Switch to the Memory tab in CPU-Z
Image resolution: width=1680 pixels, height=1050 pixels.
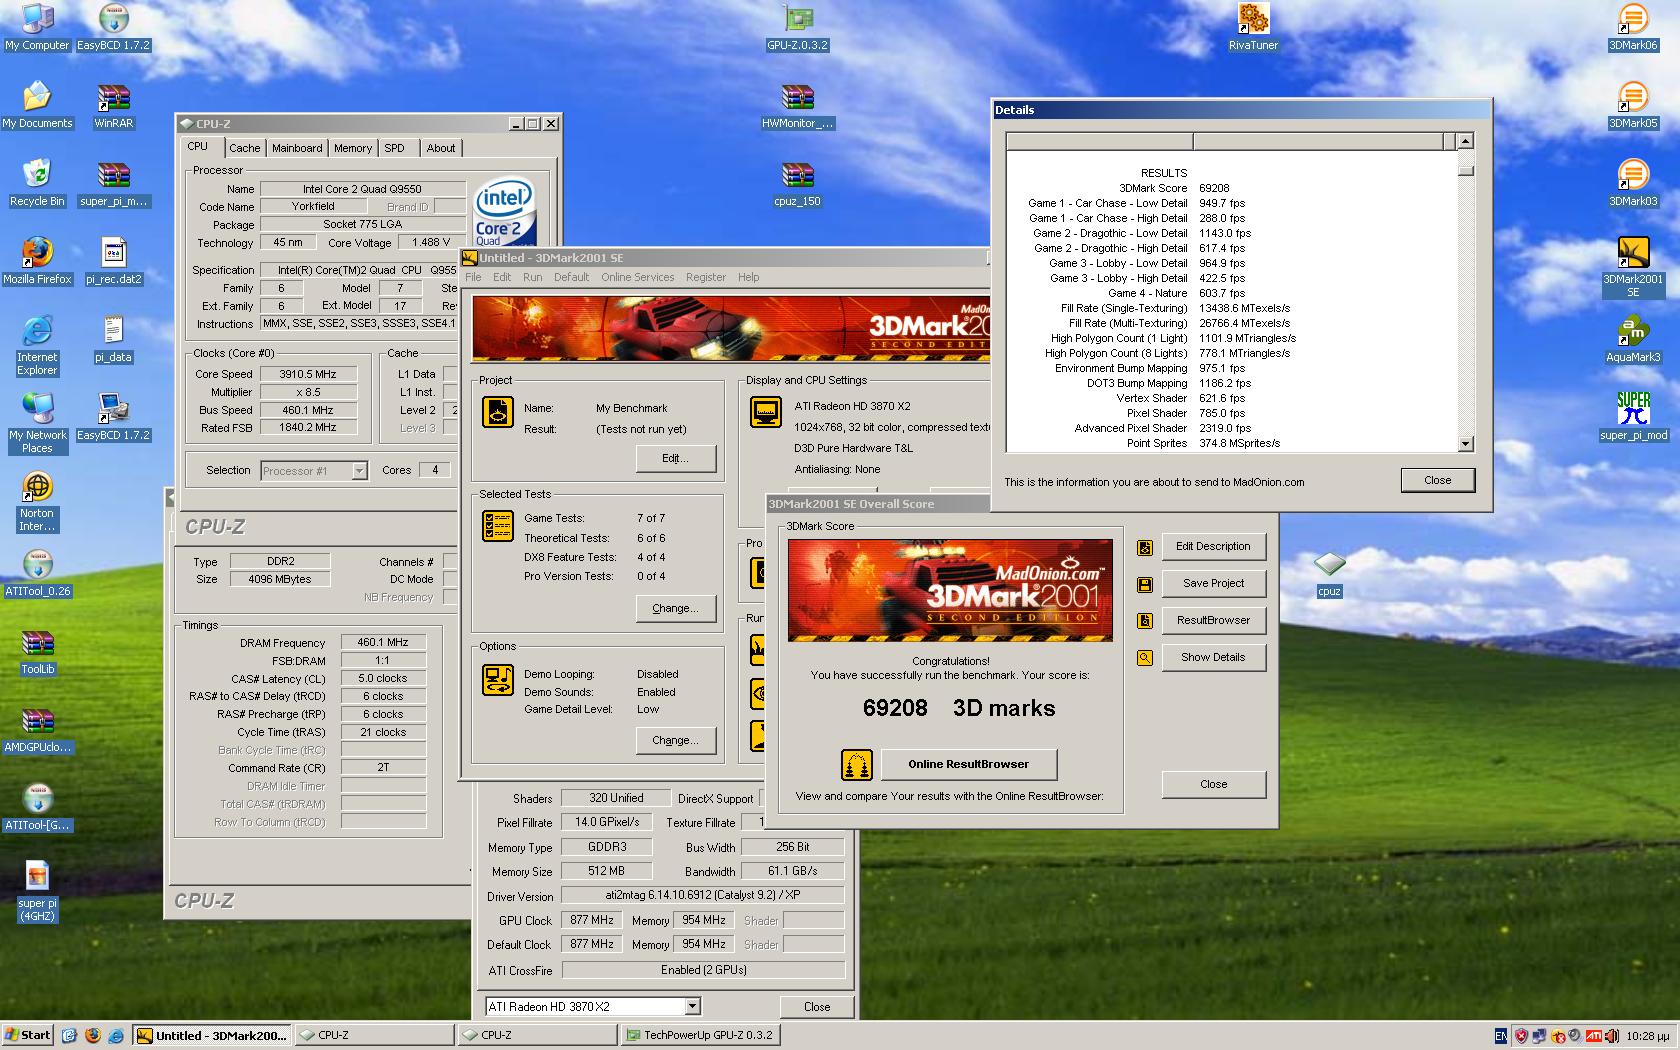pyautogui.click(x=353, y=148)
